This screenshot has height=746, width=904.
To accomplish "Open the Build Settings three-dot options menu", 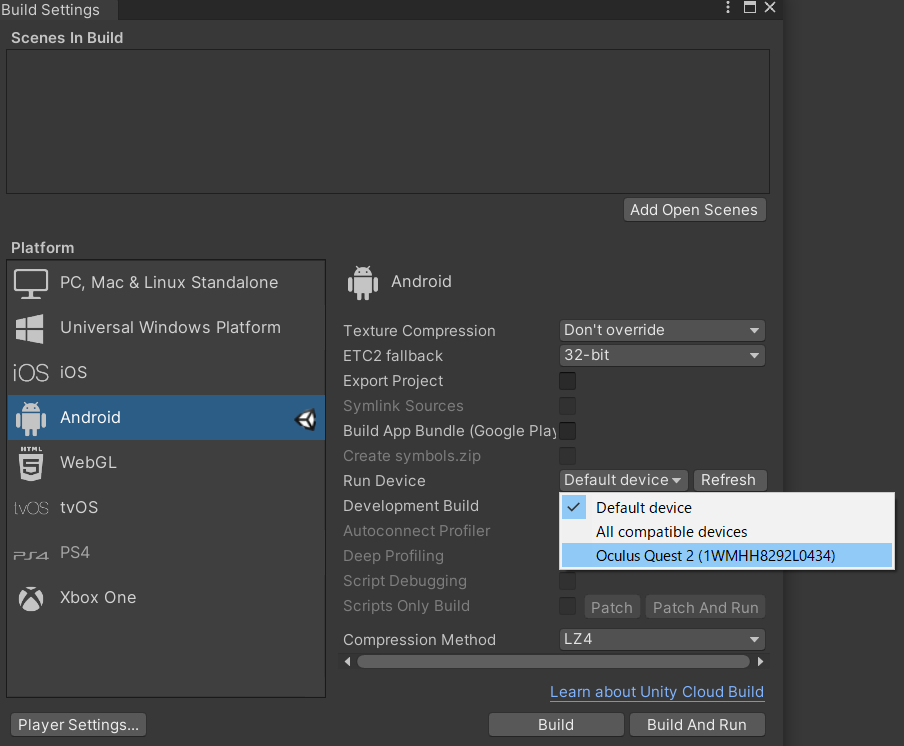I will click(x=728, y=7).
